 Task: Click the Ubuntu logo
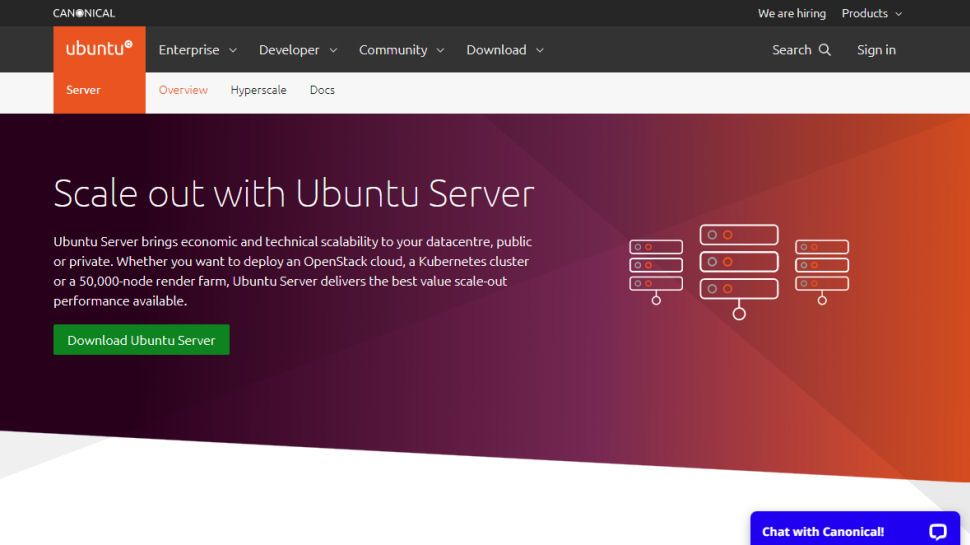(x=99, y=48)
